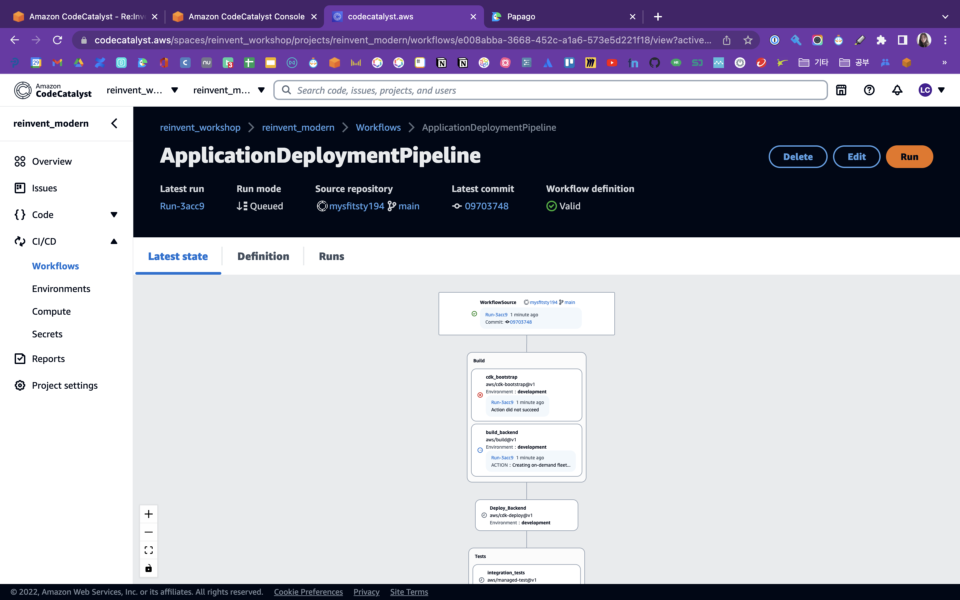Unlock the workflow canvas lock
Viewport: 960px width, 600px height.
click(148, 567)
